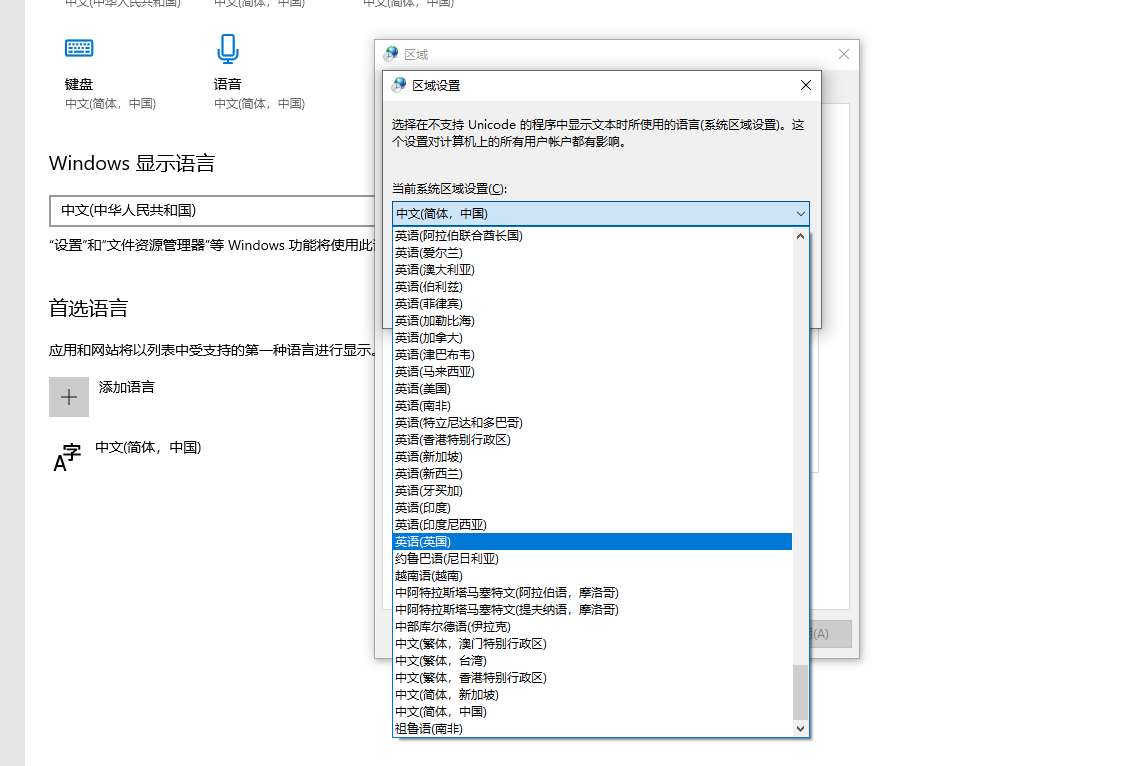1130x766 pixels.
Task: Close the 区域 window behind
Action: coord(844,54)
